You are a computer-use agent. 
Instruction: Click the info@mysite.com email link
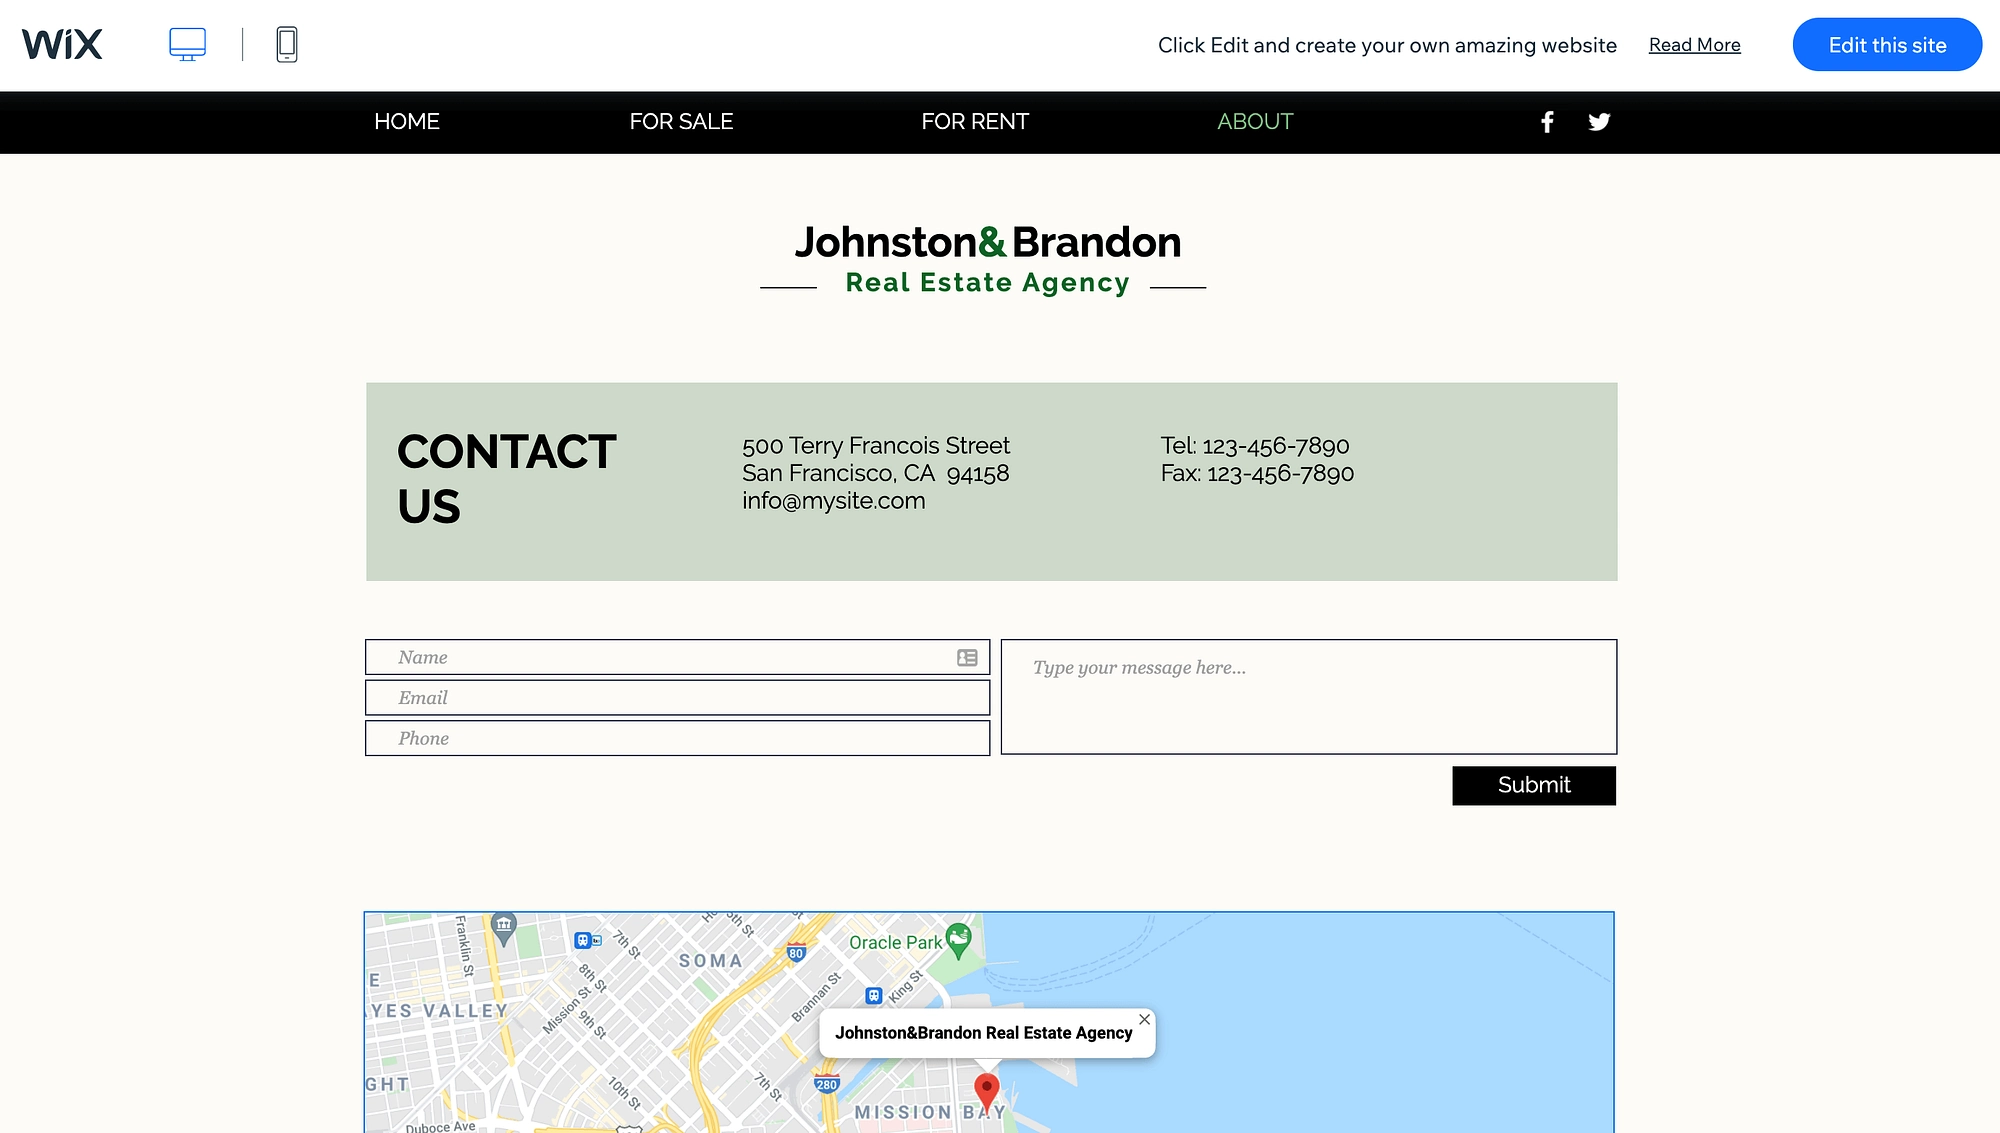coord(834,500)
